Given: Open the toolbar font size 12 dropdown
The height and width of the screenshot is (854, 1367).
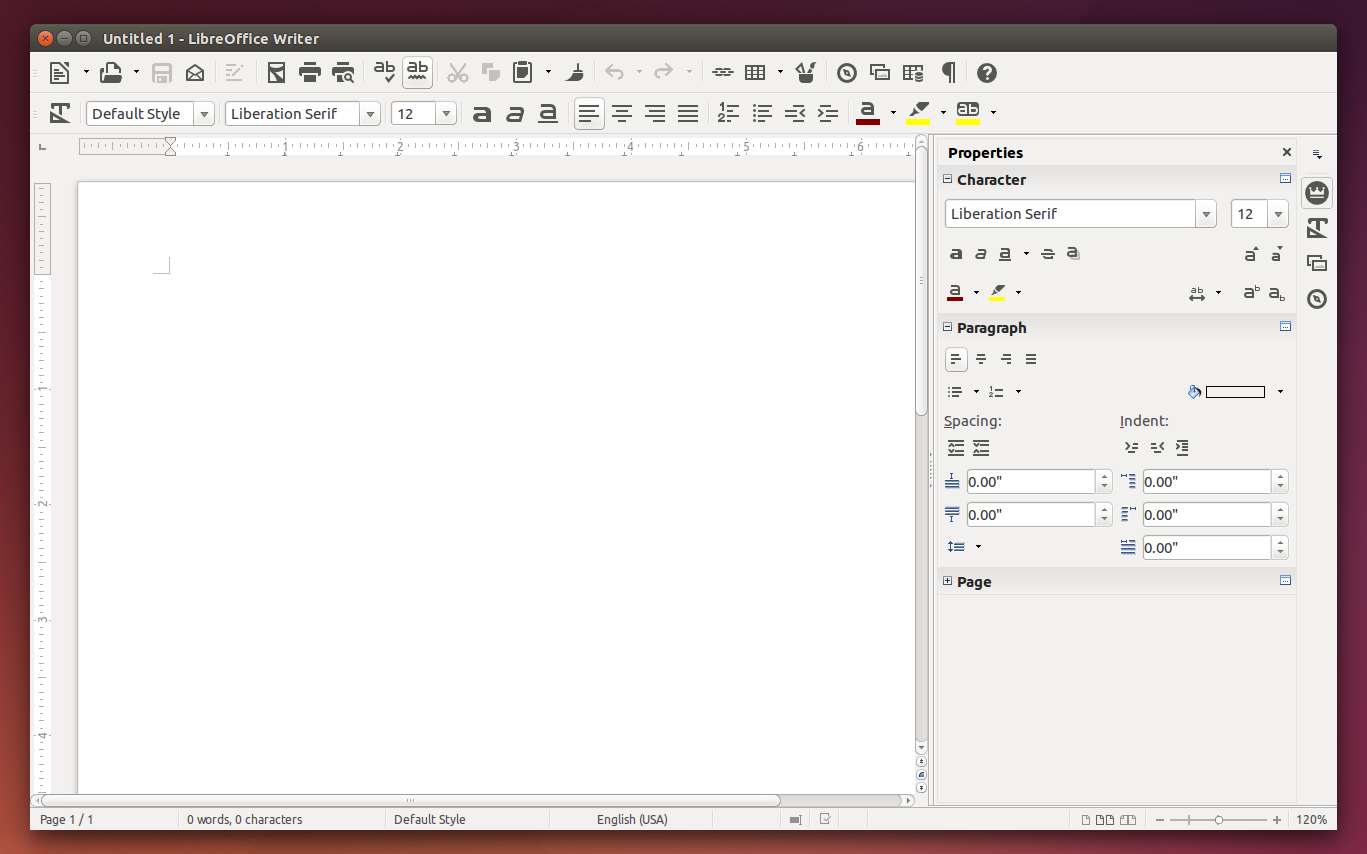Looking at the screenshot, I should pyautogui.click(x=447, y=114).
